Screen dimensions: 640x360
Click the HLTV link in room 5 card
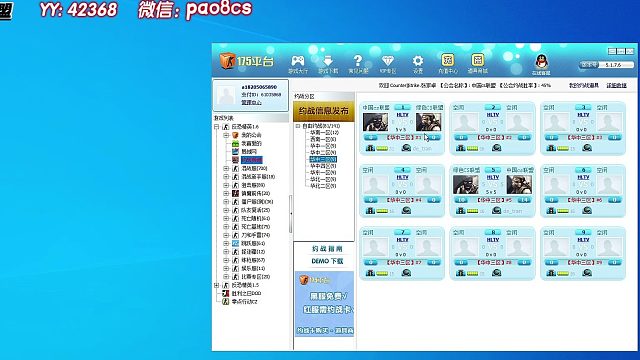[x=493, y=178]
